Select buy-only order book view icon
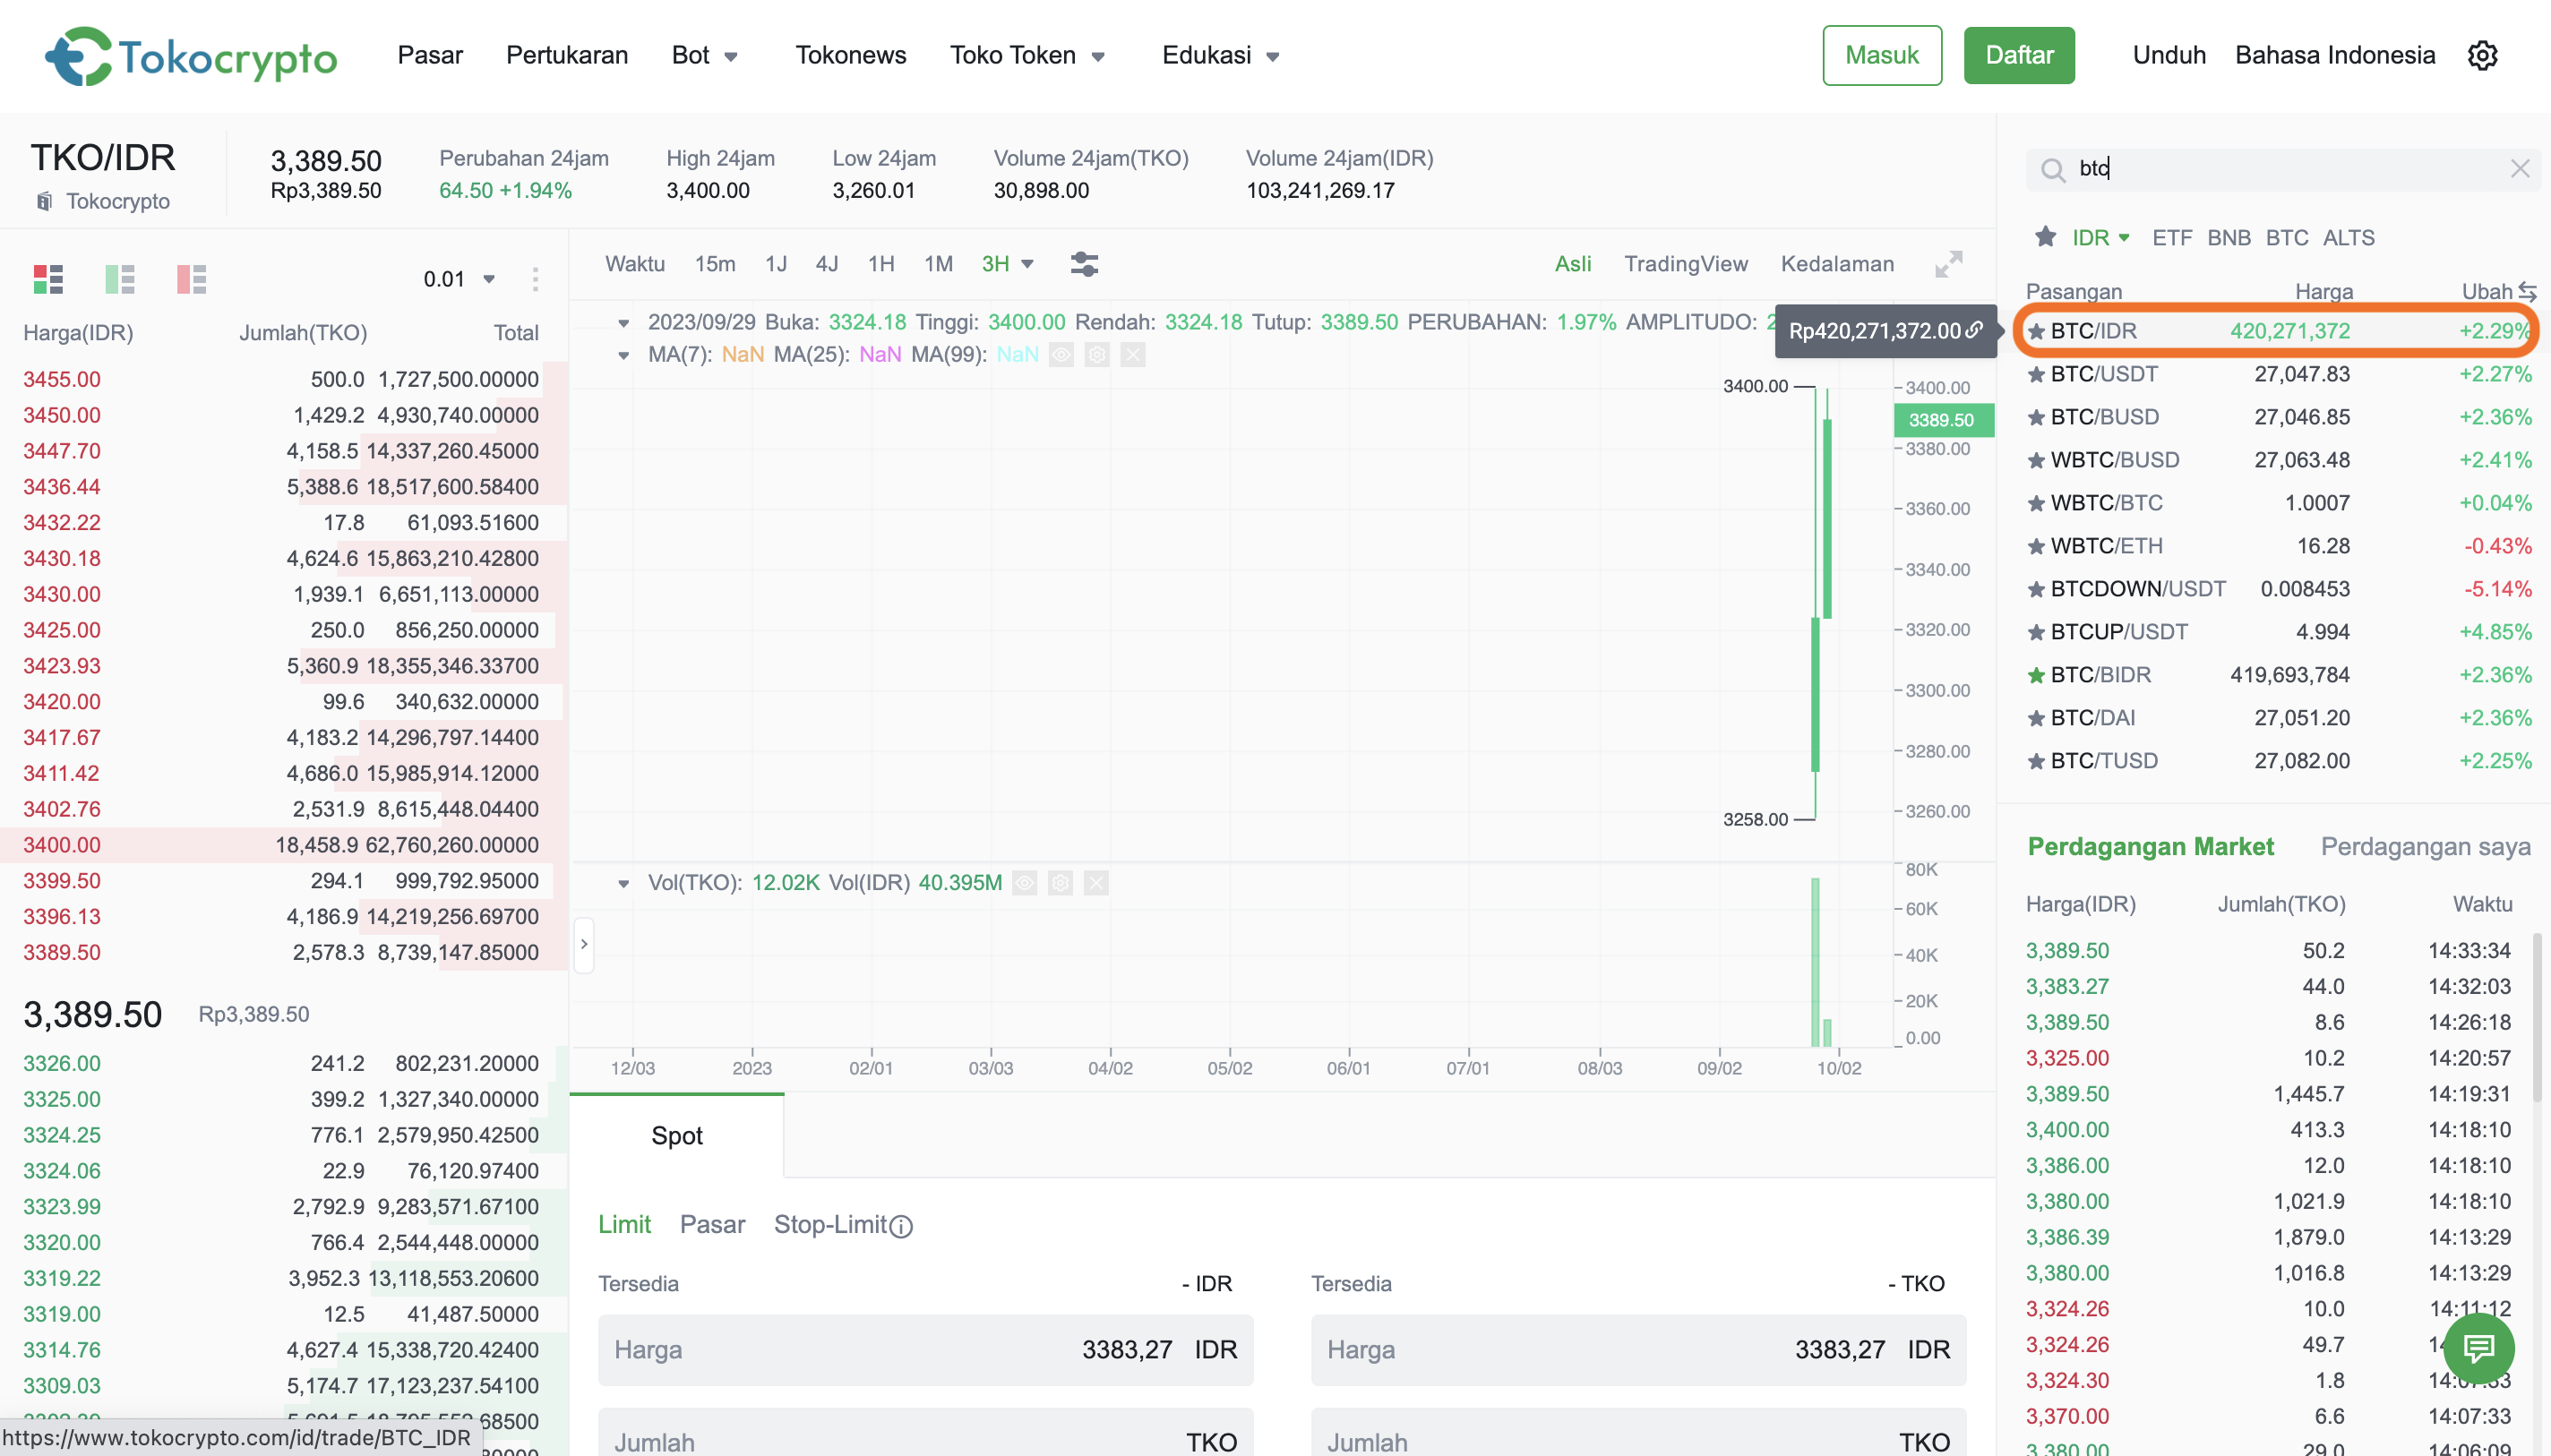This screenshot has height=1456, width=2551. 119,279
